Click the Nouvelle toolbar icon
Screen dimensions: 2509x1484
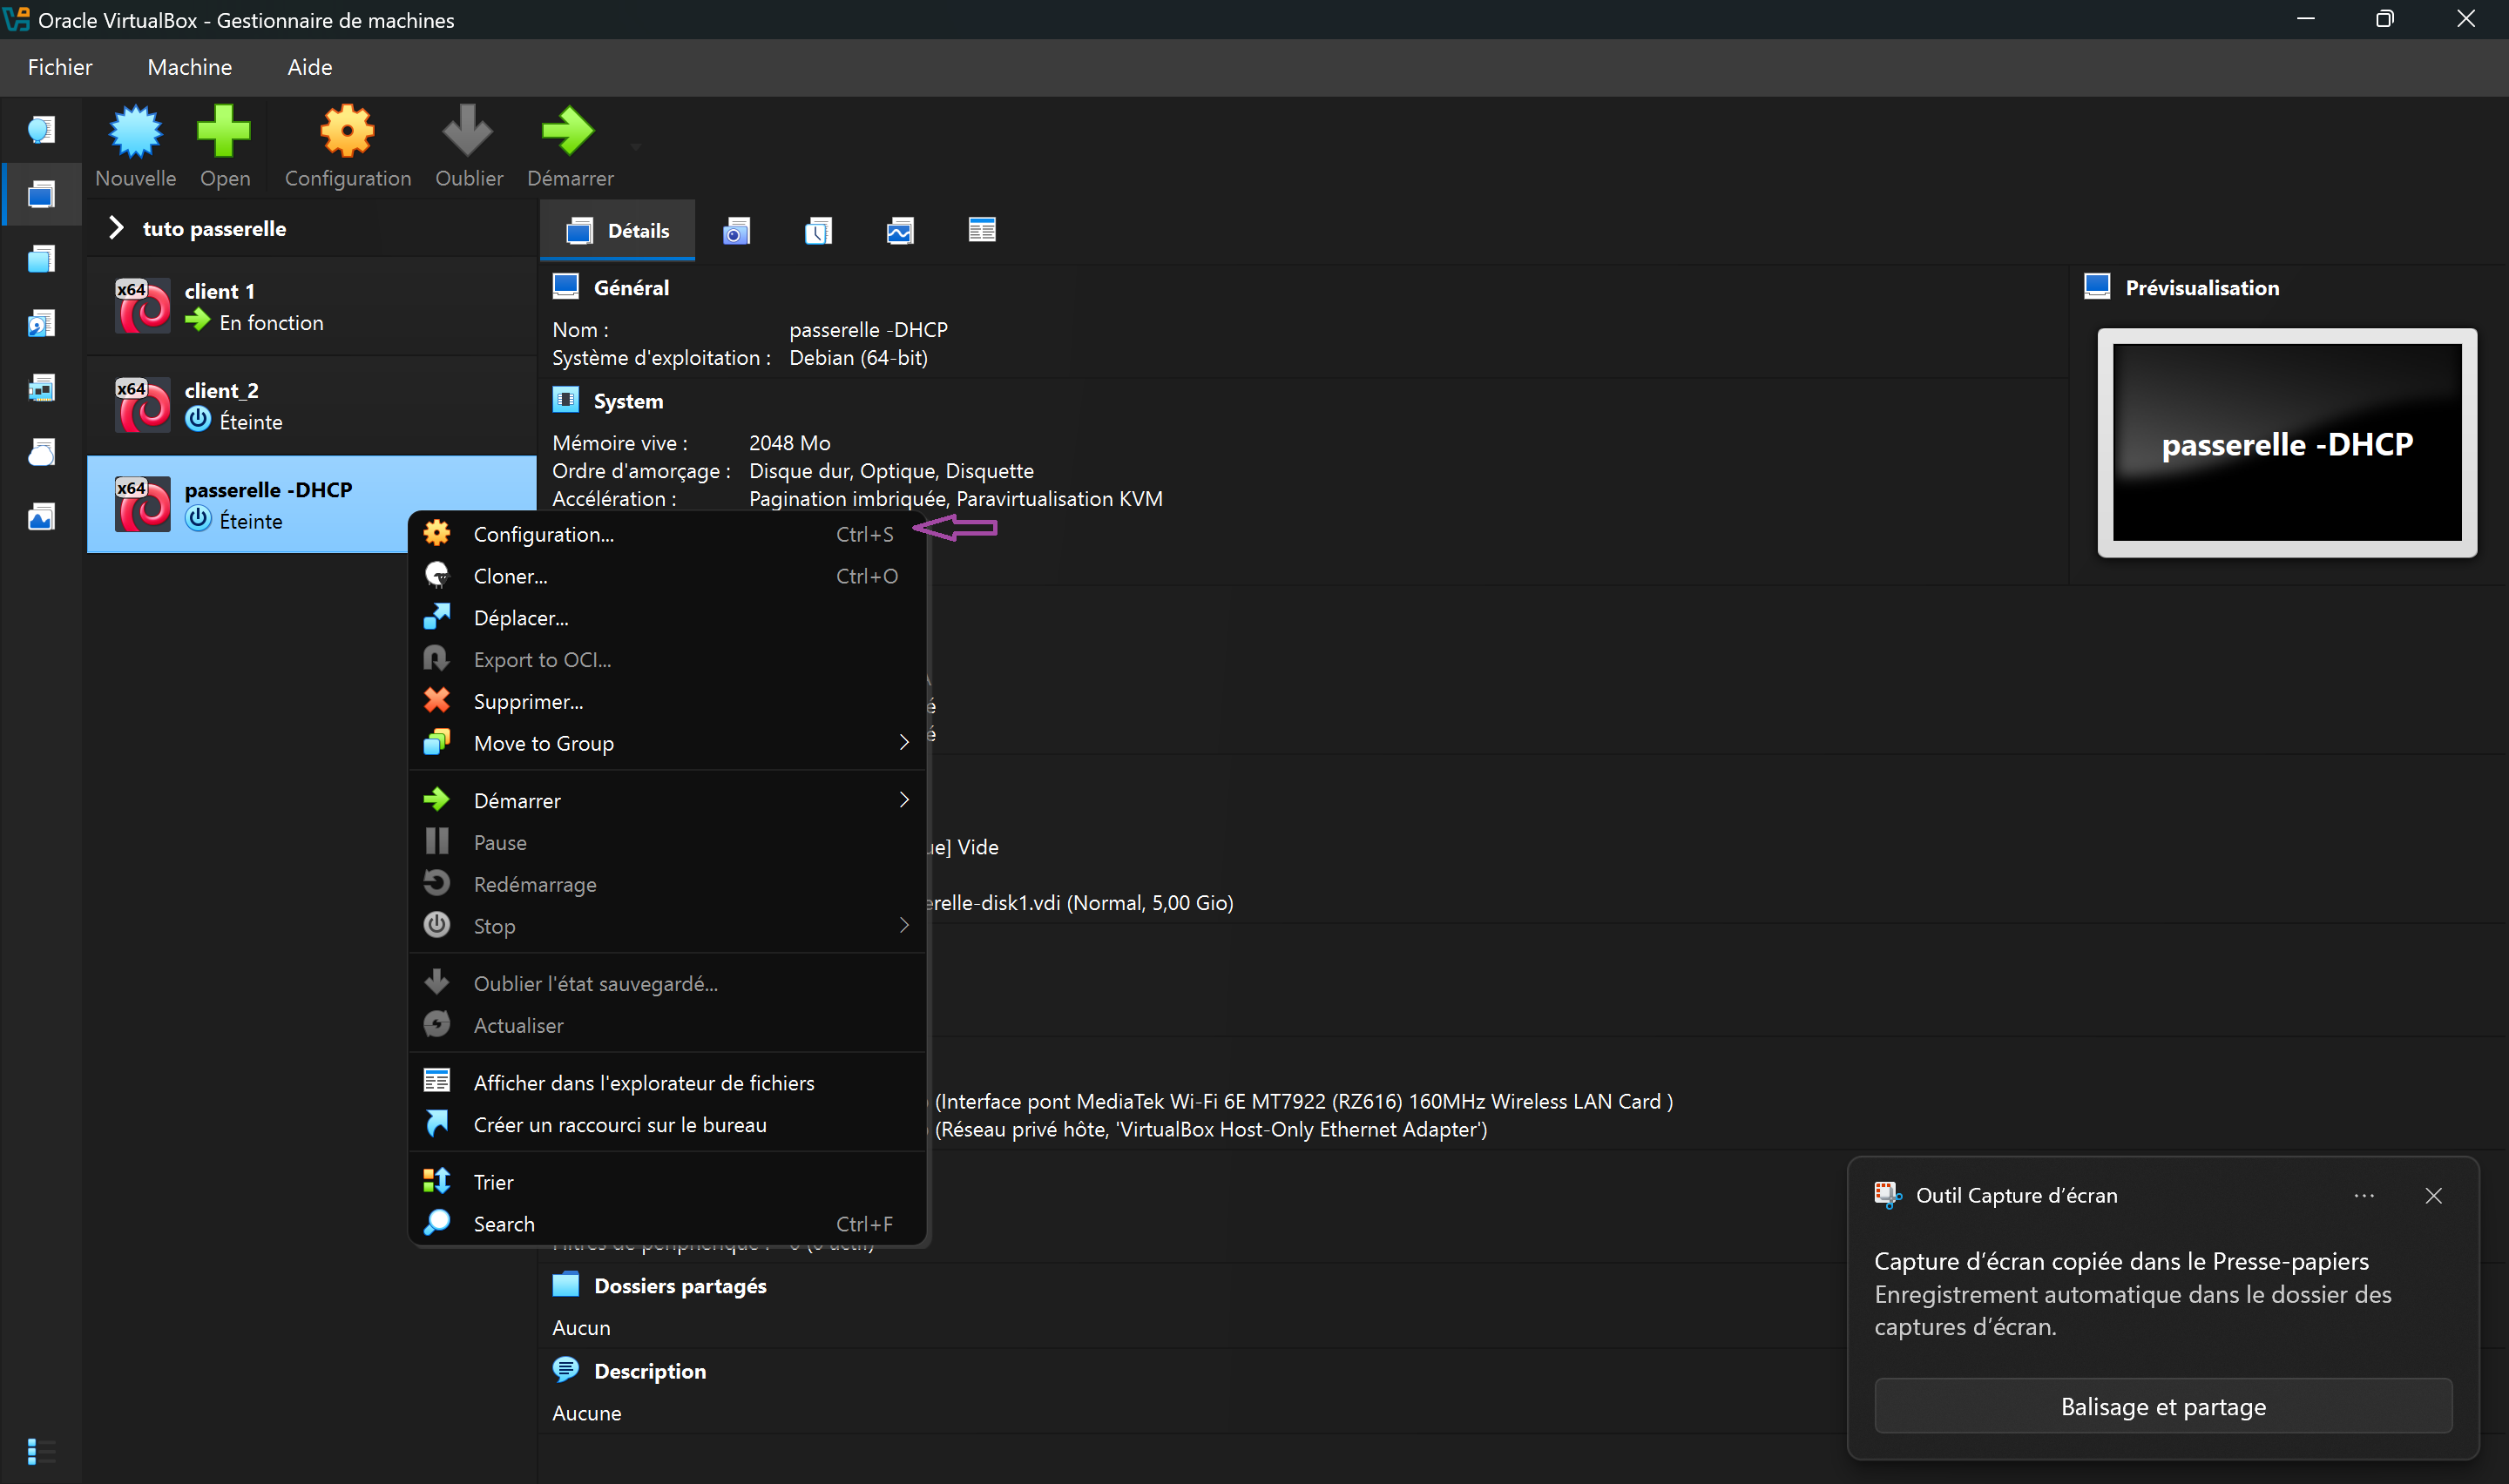click(135, 133)
